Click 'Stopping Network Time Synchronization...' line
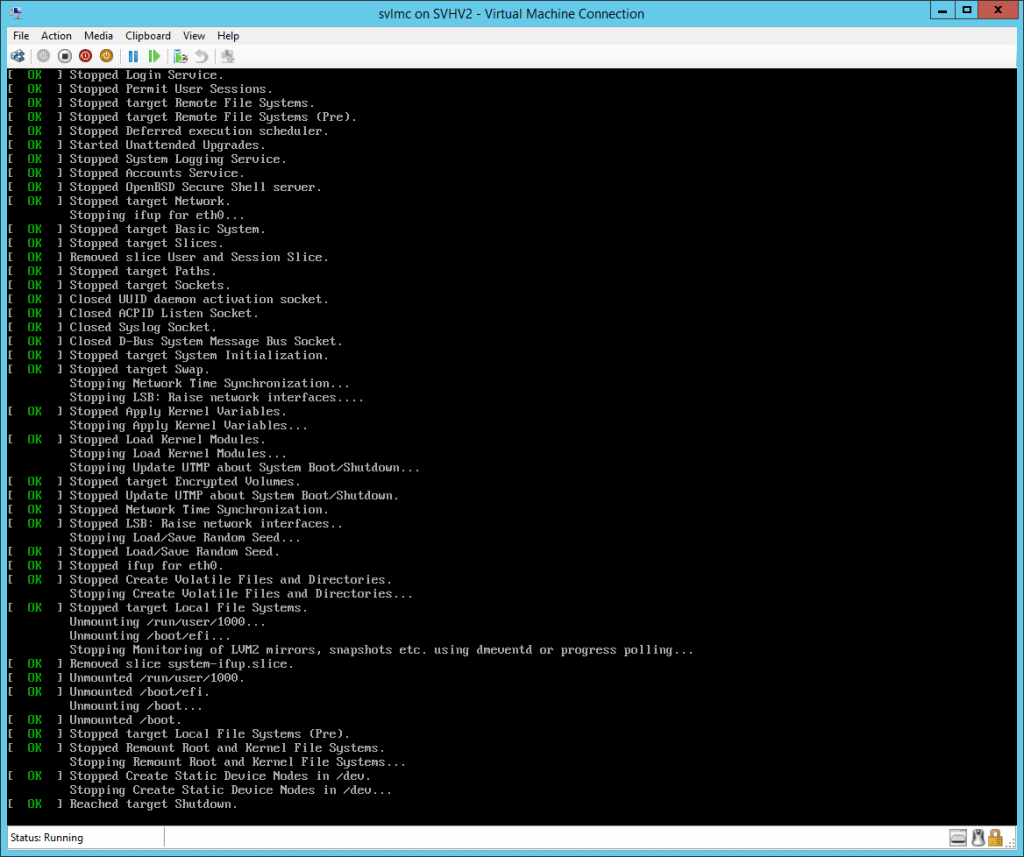Image resolution: width=1024 pixels, height=857 pixels. click(x=210, y=383)
